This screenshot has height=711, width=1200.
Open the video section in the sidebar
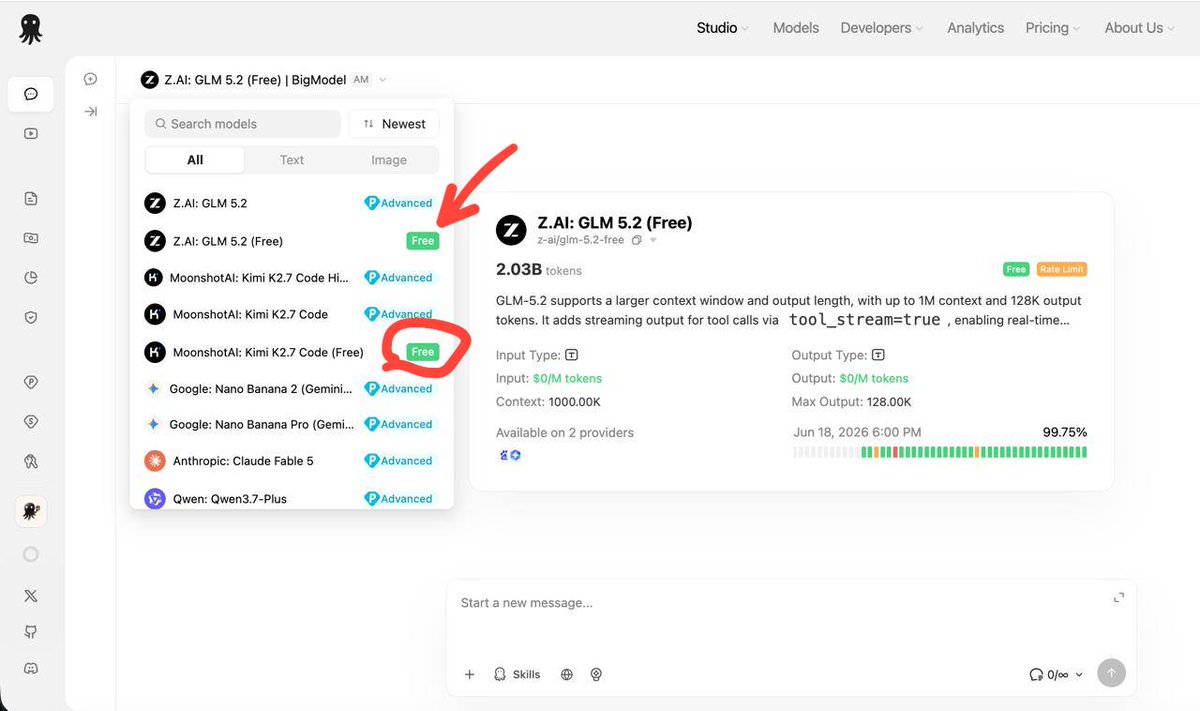coord(31,133)
